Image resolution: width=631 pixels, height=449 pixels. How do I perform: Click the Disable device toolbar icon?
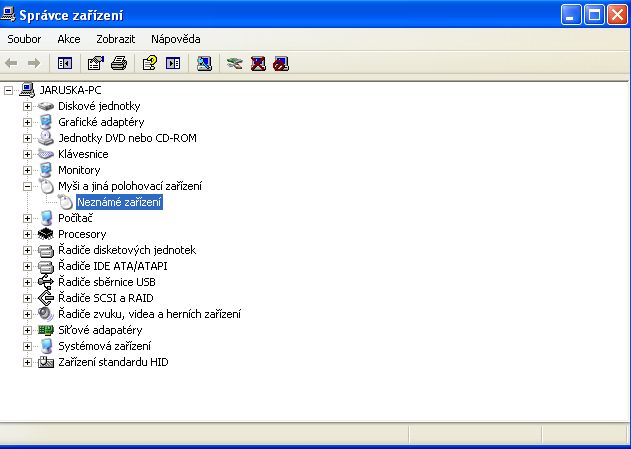coord(281,64)
